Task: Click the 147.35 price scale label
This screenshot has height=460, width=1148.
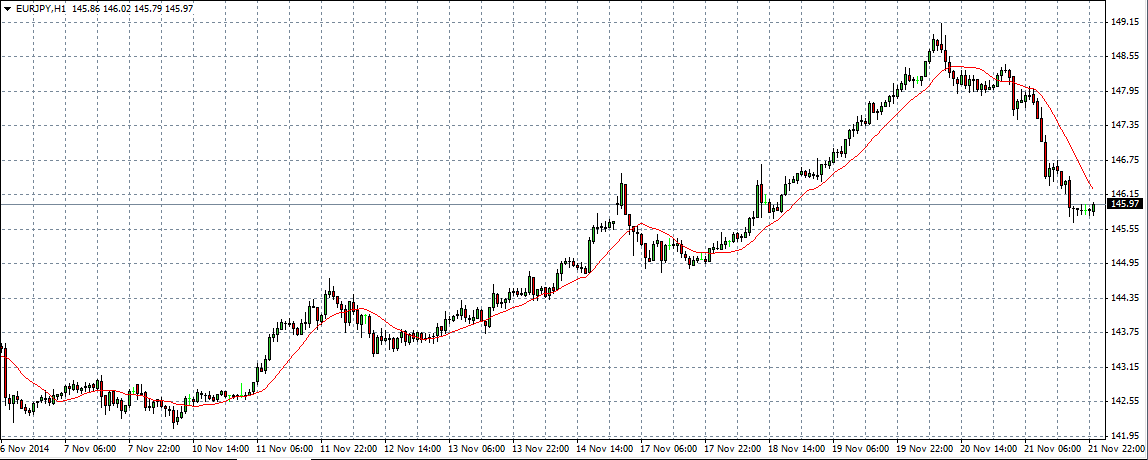Action: [x=1123, y=125]
